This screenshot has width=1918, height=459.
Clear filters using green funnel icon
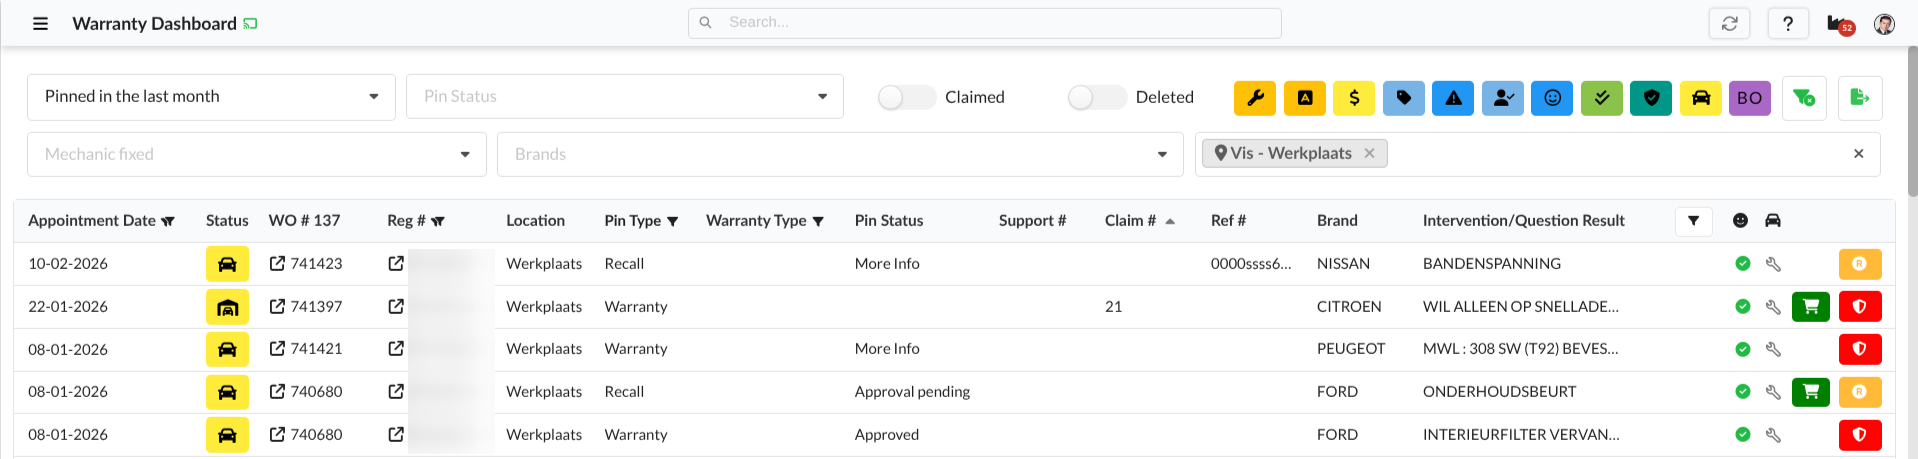point(1804,98)
